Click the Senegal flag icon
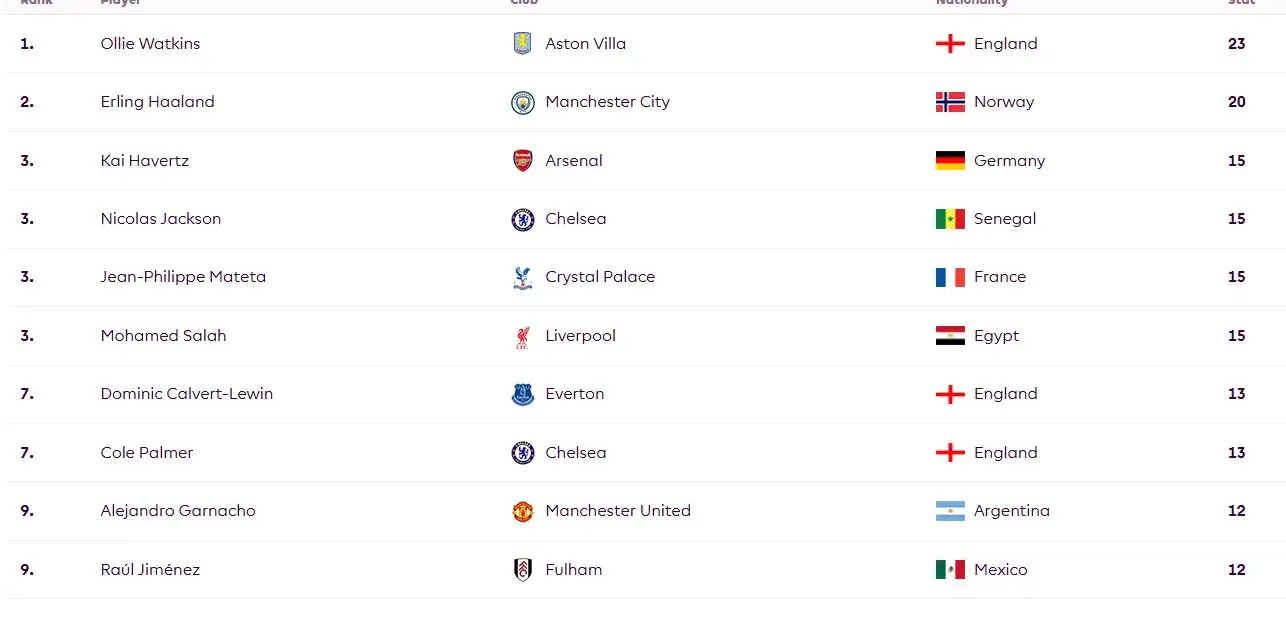1286x626 pixels. [x=950, y=219]
